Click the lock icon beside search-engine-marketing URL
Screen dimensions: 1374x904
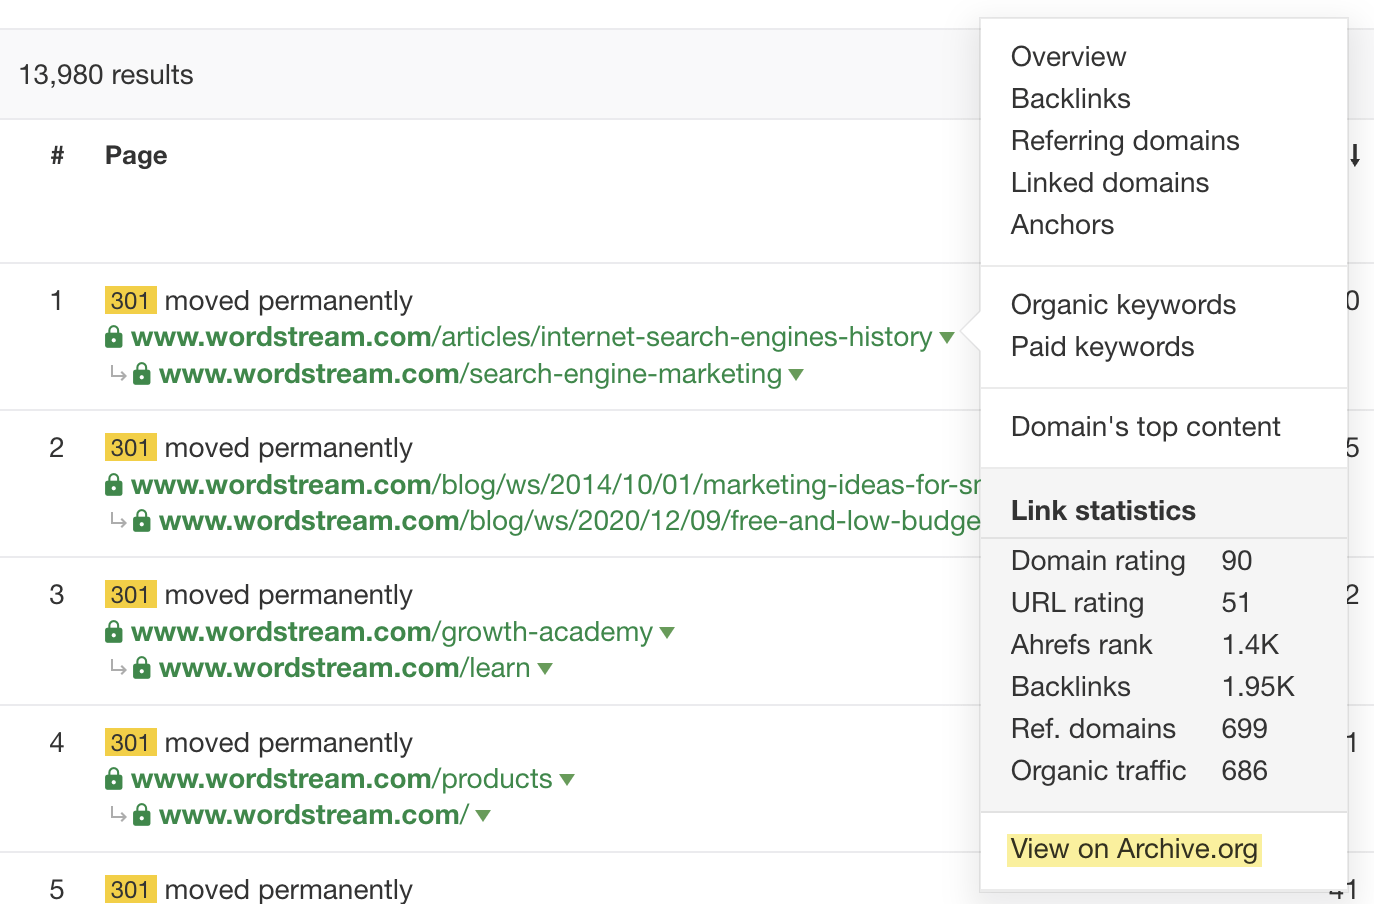(x=142, y=375)
